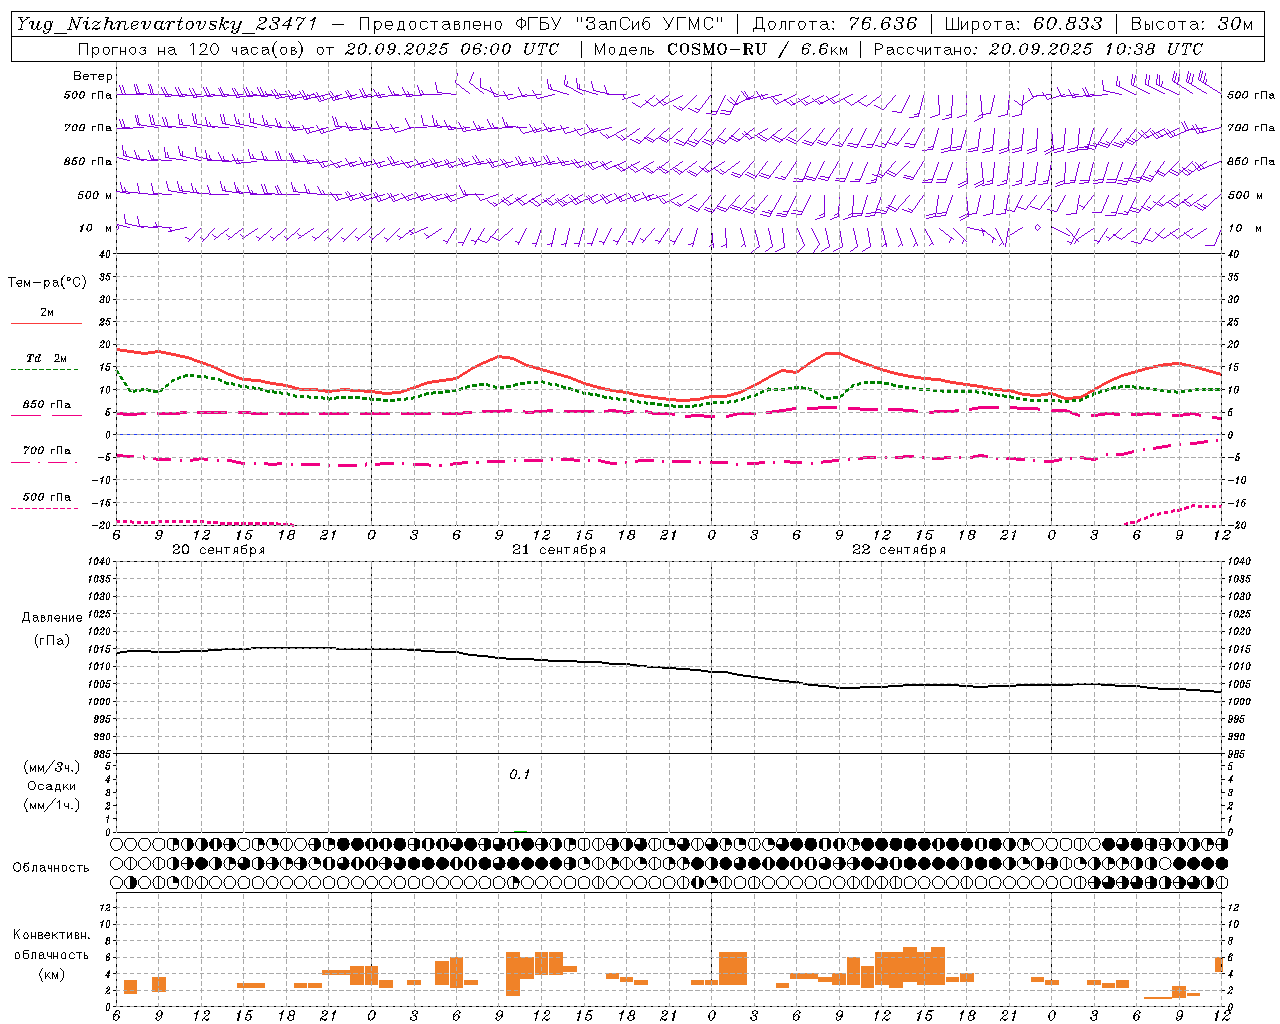The width and height of the screenshot is (1280, 1024).
Task: Click the (мм/3ч.) precipitation unit label
Action: tap(52, 767)
